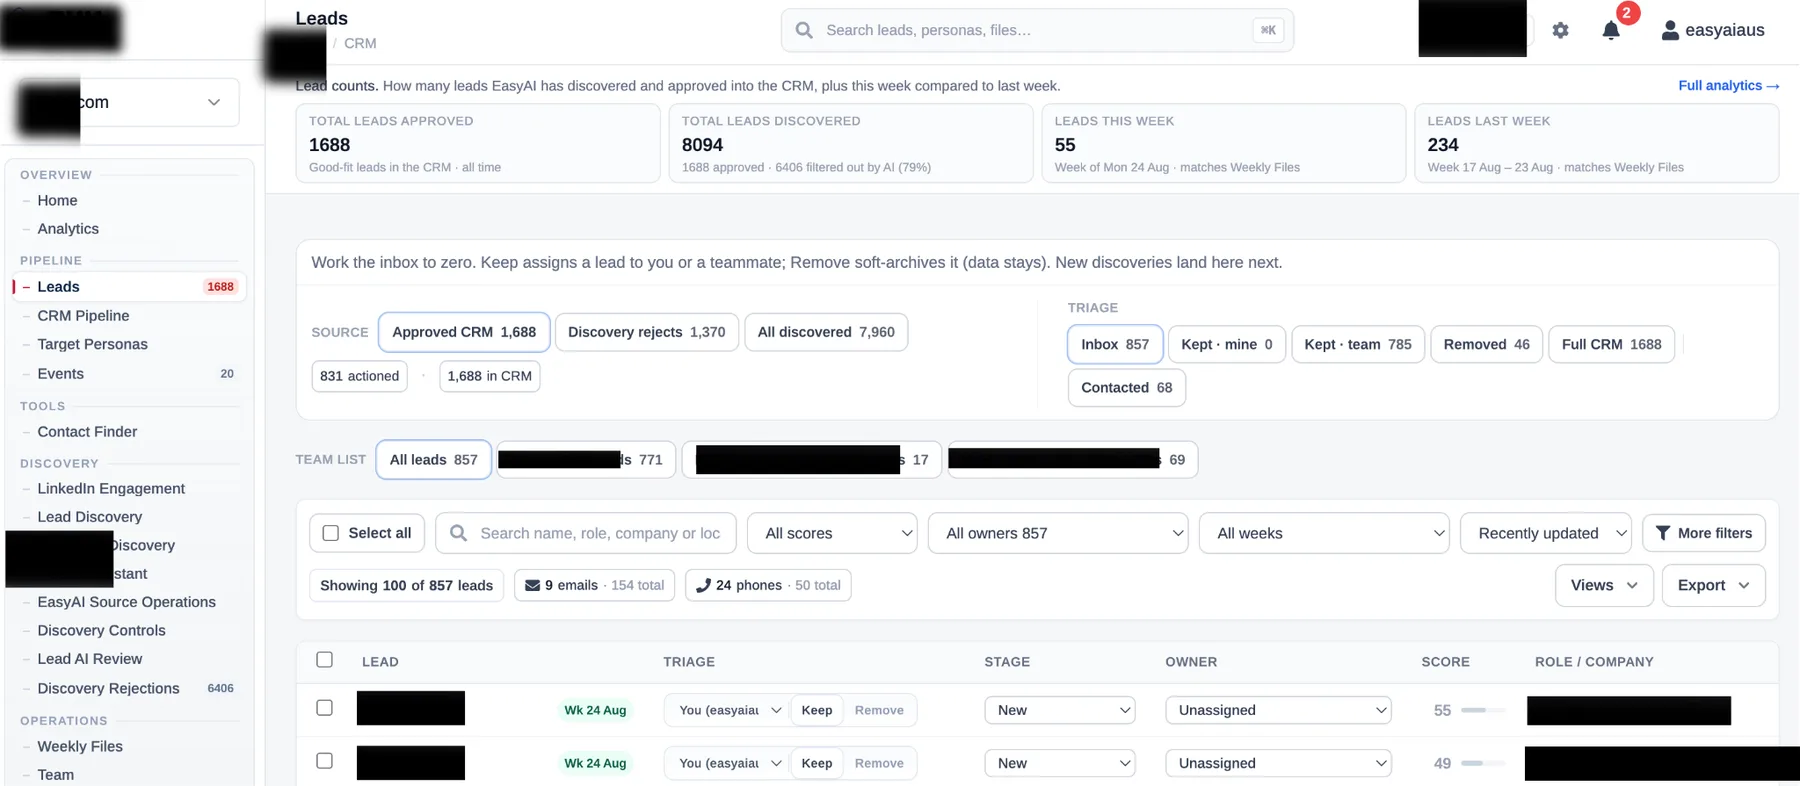
Task: Open the All scores dropdown
Action: tap(832, 533)
